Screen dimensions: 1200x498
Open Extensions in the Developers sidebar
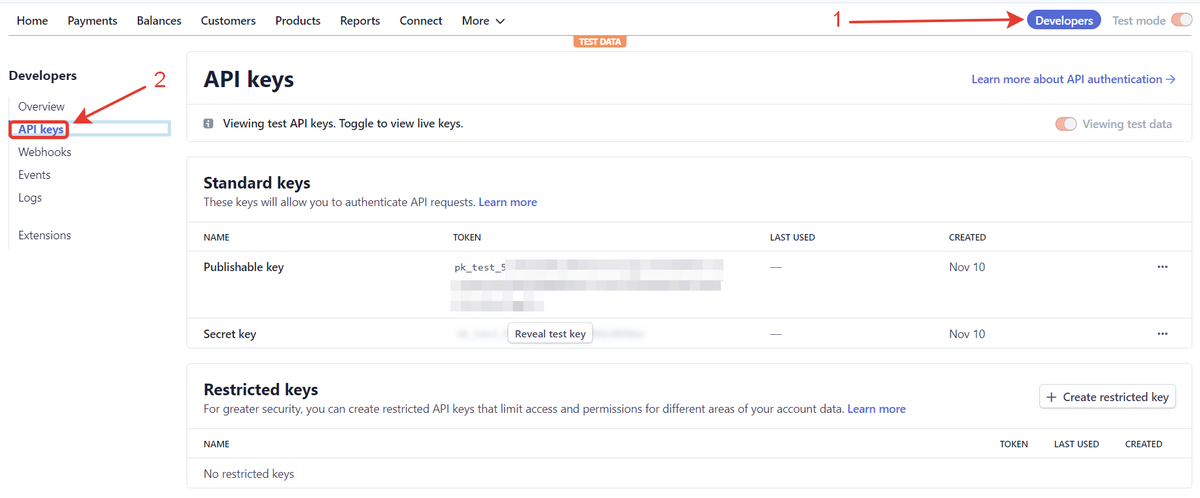pos(45,235)
